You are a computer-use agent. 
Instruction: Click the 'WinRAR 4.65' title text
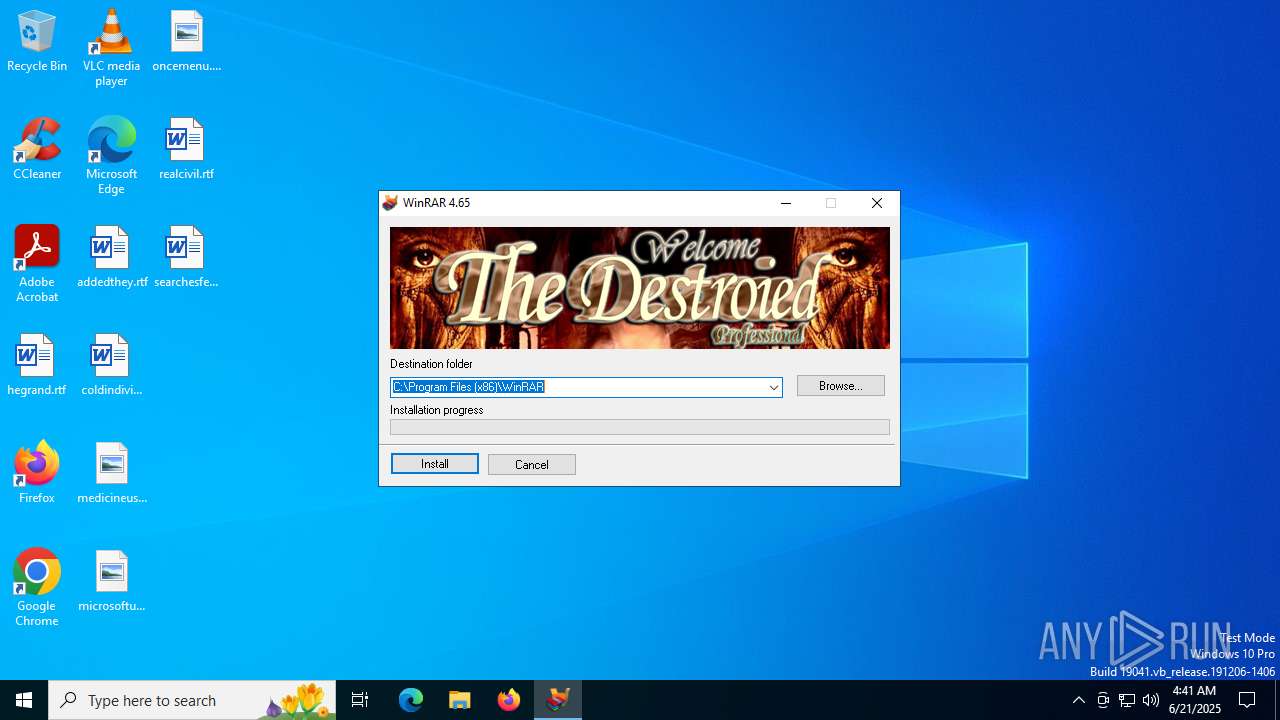pyautogui.click(x=437, y=203)
